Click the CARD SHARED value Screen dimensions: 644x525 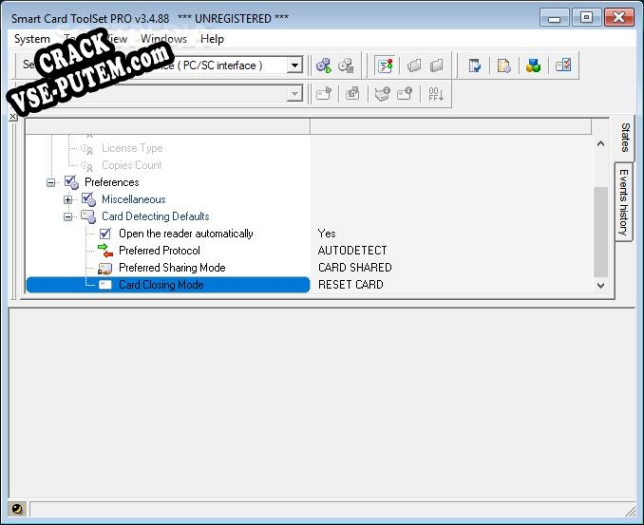point(355,268)
